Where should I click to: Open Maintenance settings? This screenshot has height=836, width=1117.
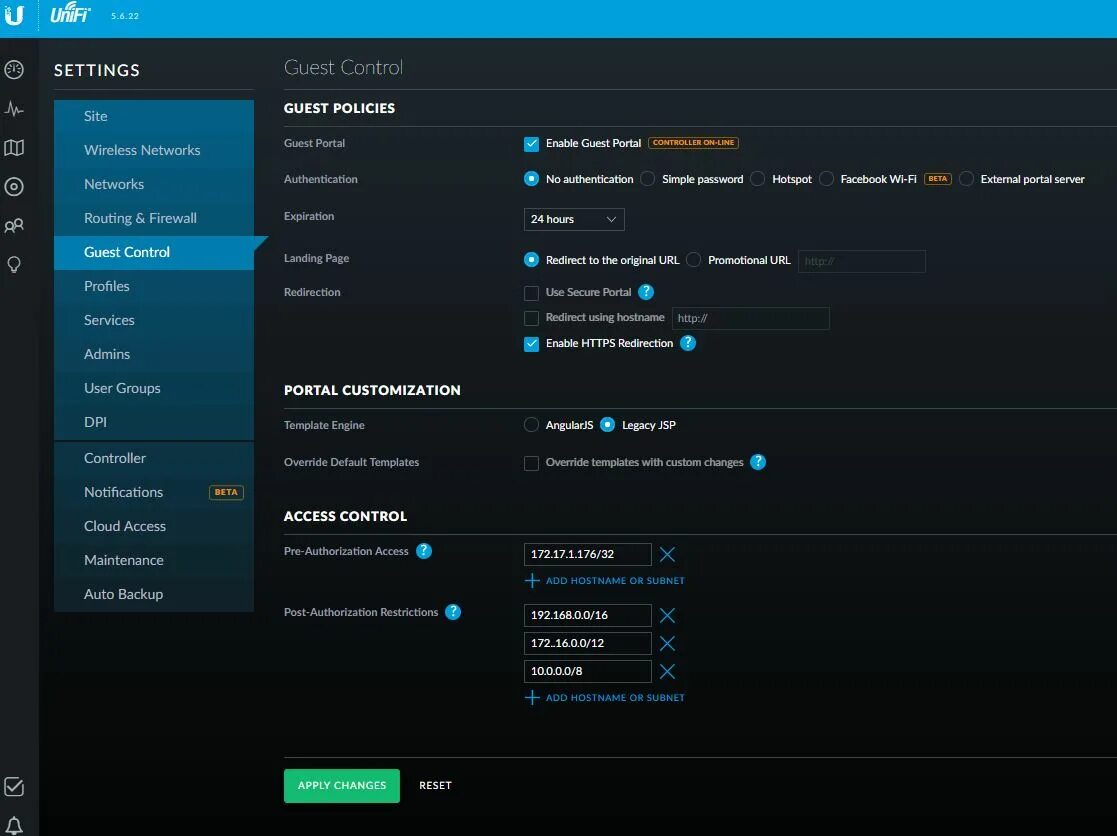tap(154, 560)
